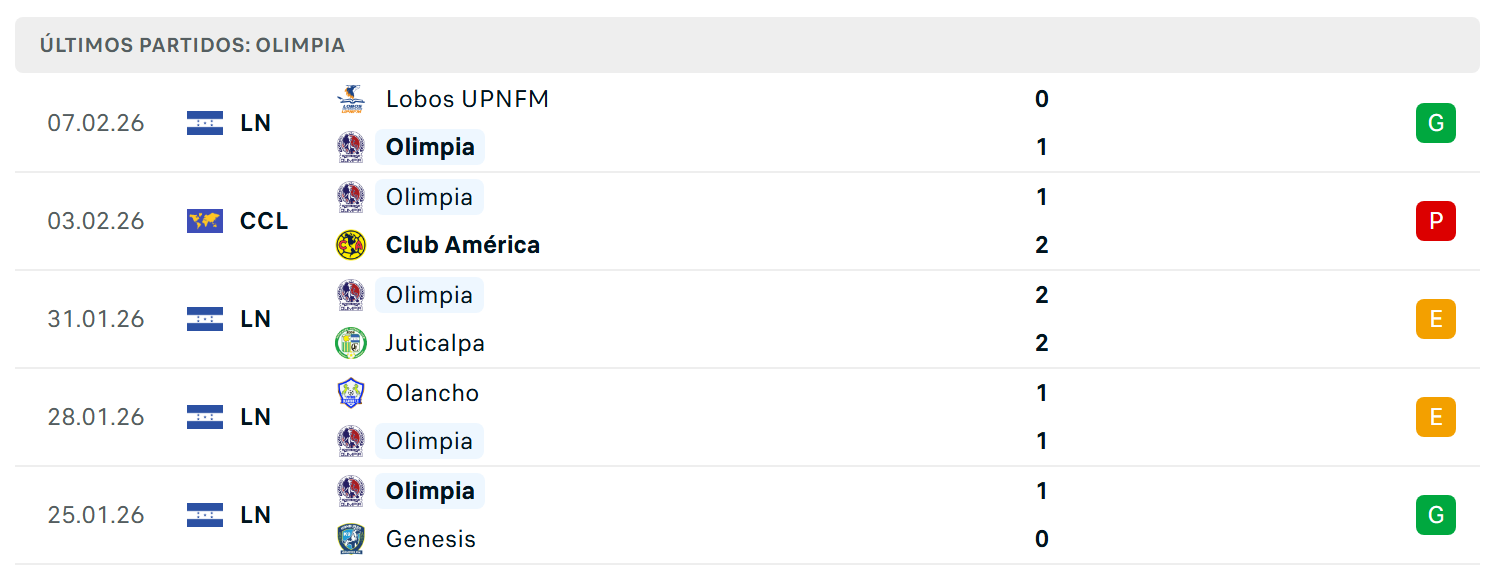Click the CCL world competition flag icon

pos(205,221)
